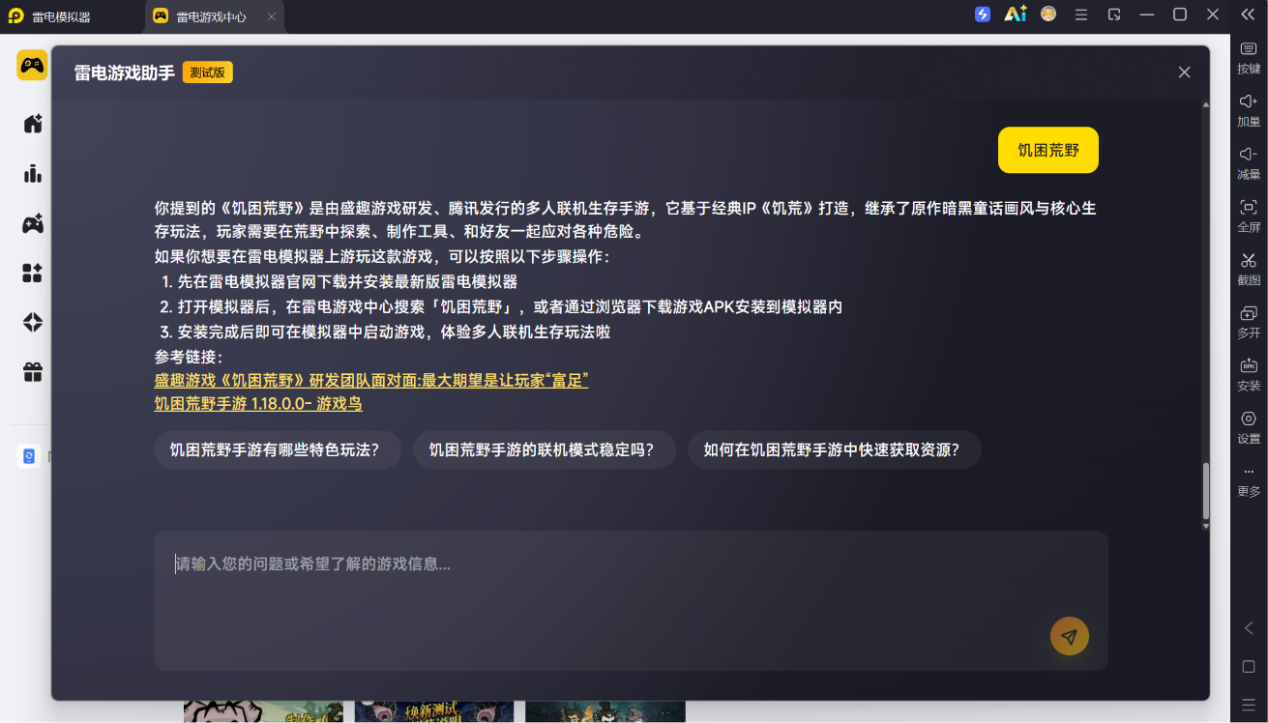Open 设置 settings in right toolbar
1268x723 pixels.
click(1249, 429)
